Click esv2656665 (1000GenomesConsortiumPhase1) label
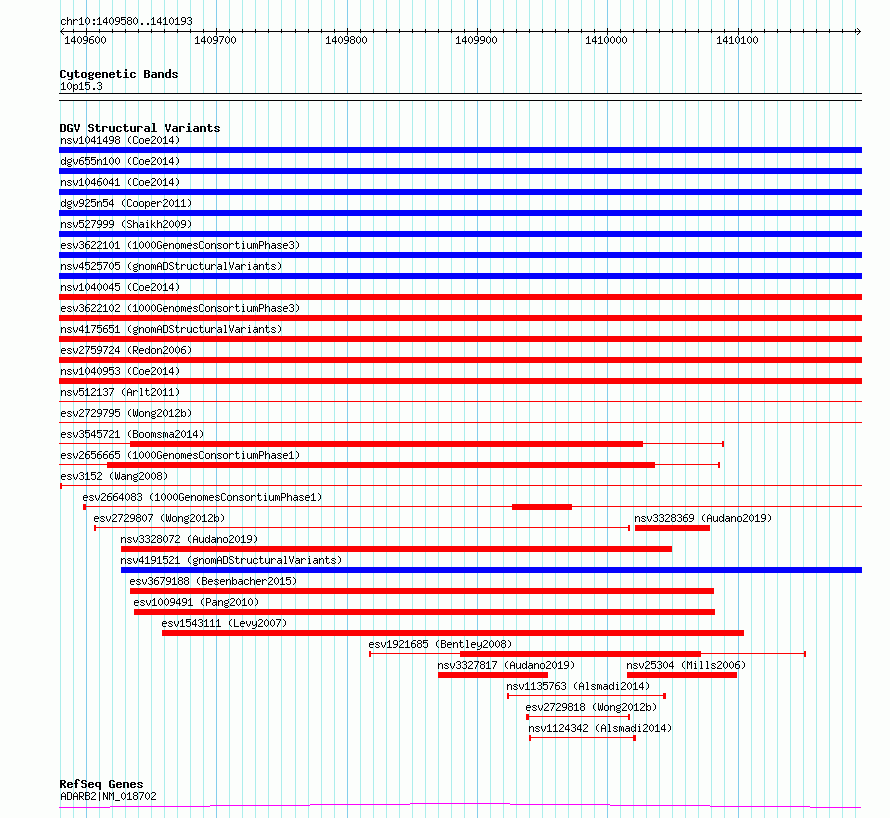Screen dimensions: 890x818 click(x=180, y=455)
